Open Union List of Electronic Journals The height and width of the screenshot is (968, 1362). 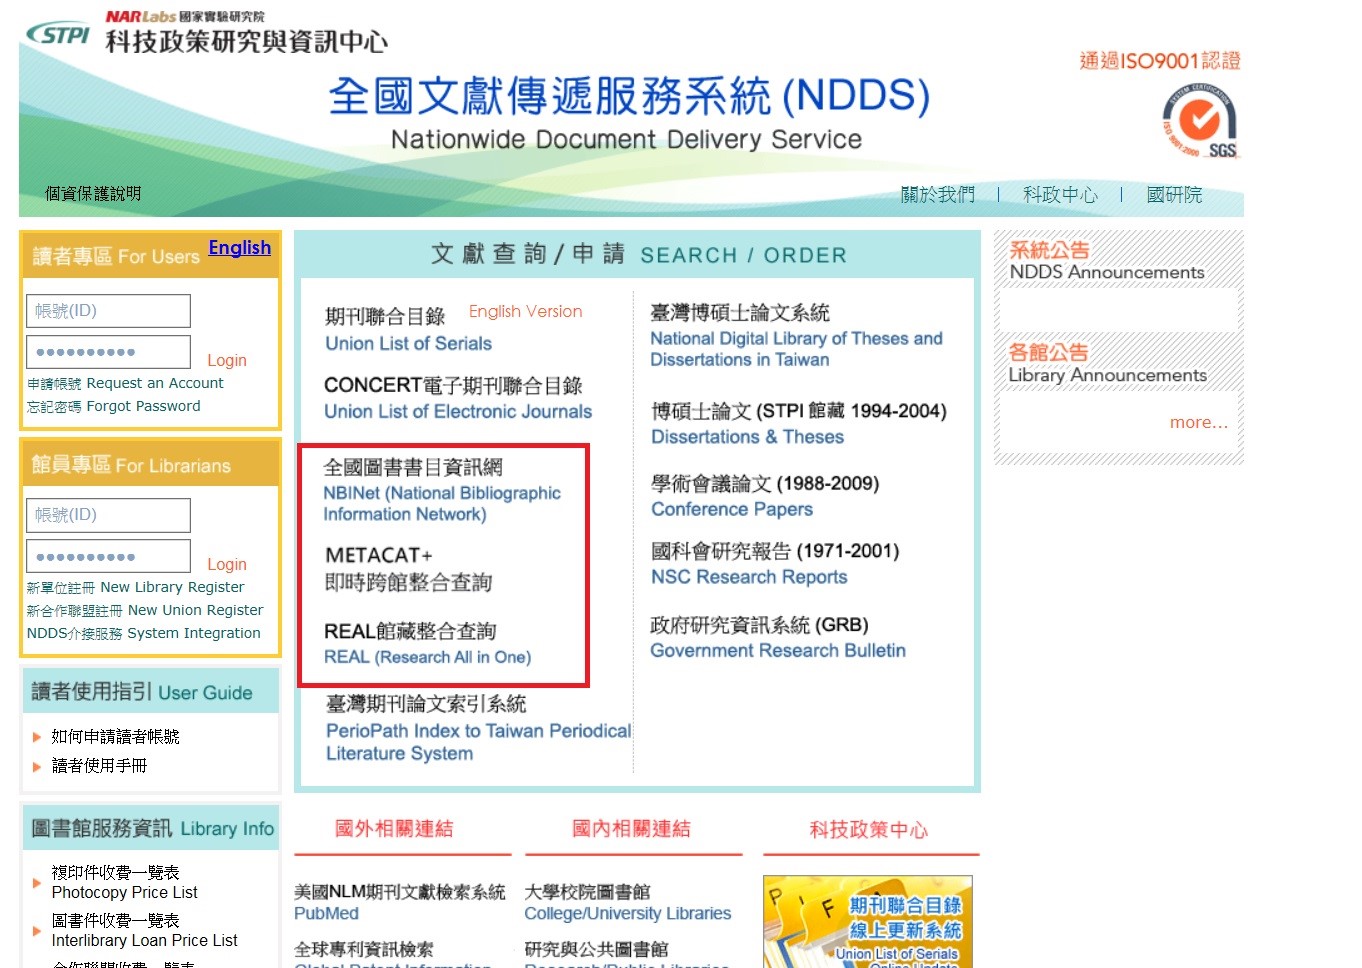458,411
